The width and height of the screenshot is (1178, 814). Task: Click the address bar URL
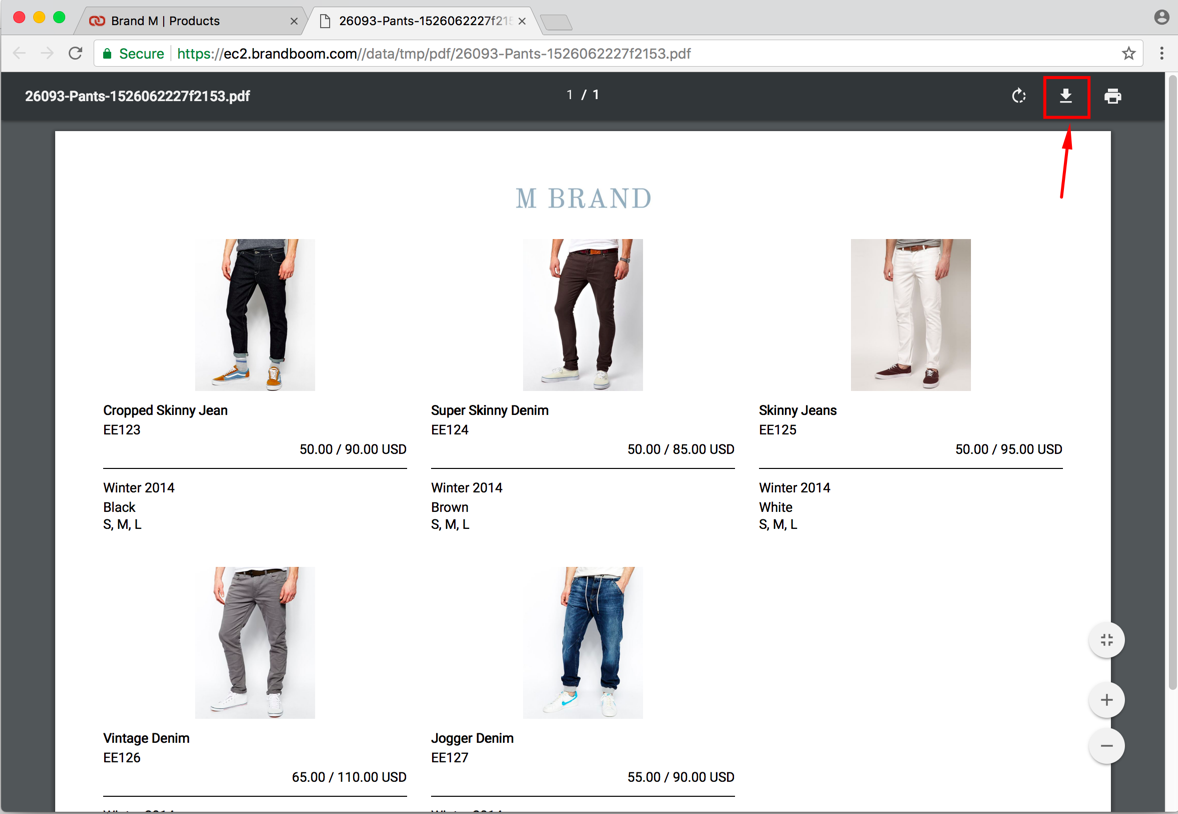click(434, 53)
